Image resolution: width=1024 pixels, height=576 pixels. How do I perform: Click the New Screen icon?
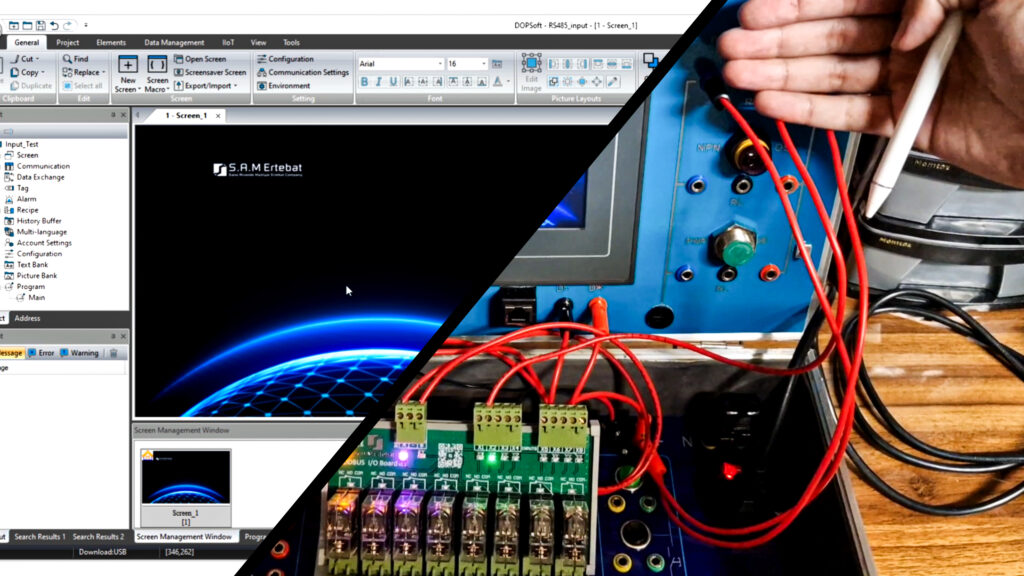(128, 66)
